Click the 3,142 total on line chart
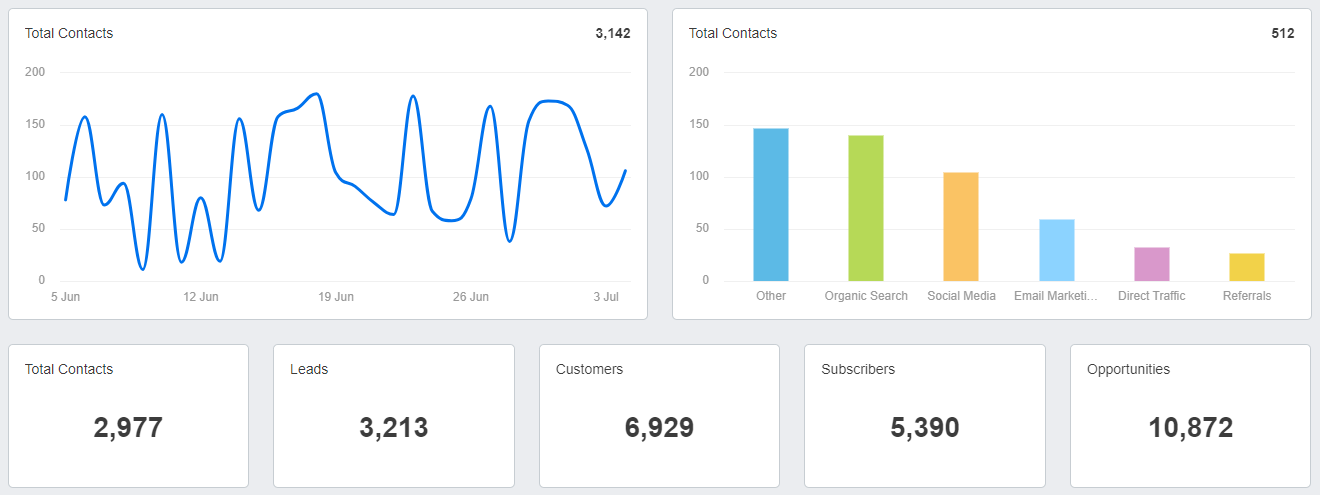The image size is (1320, 495). (612, 33)
